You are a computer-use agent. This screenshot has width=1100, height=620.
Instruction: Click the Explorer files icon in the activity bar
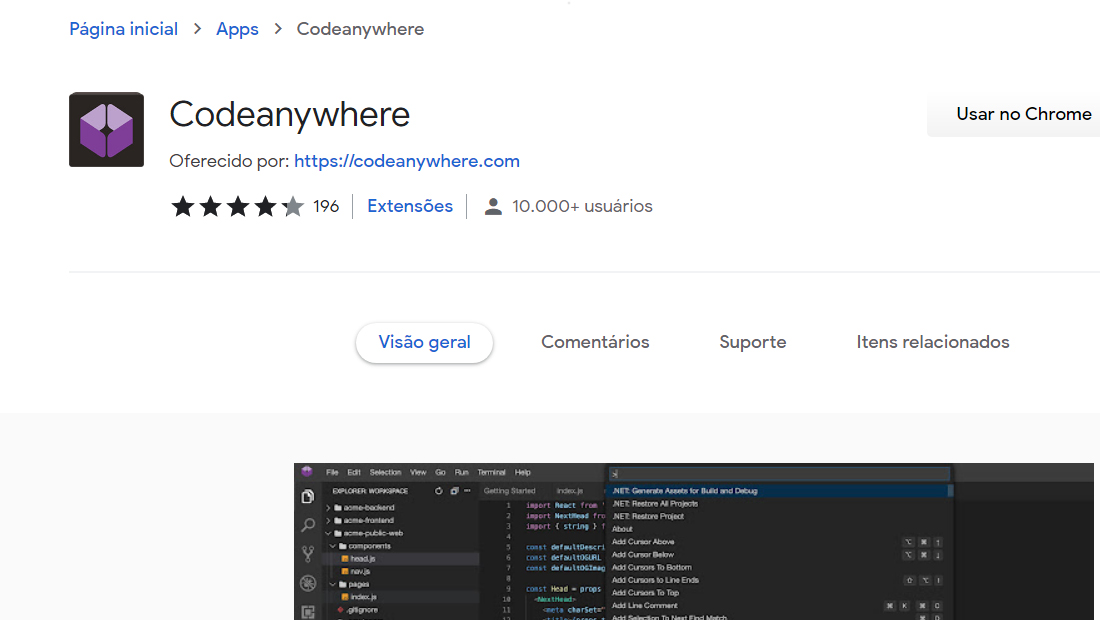308,497
